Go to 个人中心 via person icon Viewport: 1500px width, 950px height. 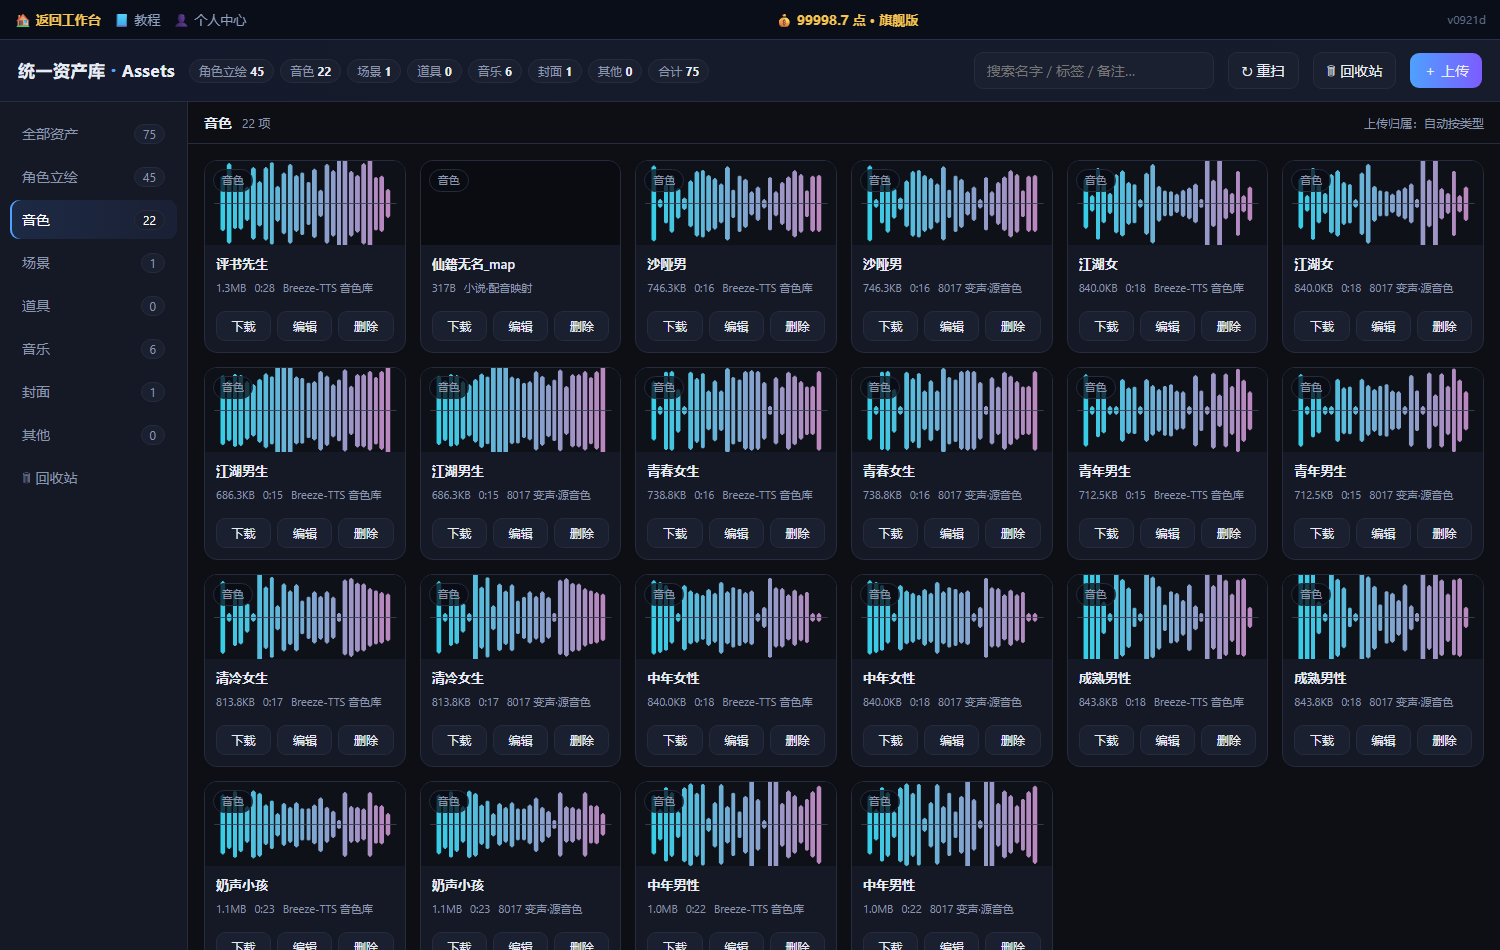(x=211, y=20)
